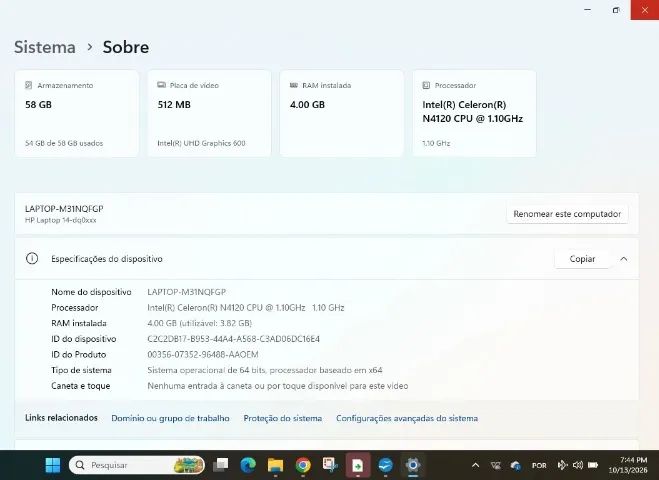Open the blue bird app on taskbar
Viewport: 659px width, 480px height.
pyautogui.click(x=385, y=465)
